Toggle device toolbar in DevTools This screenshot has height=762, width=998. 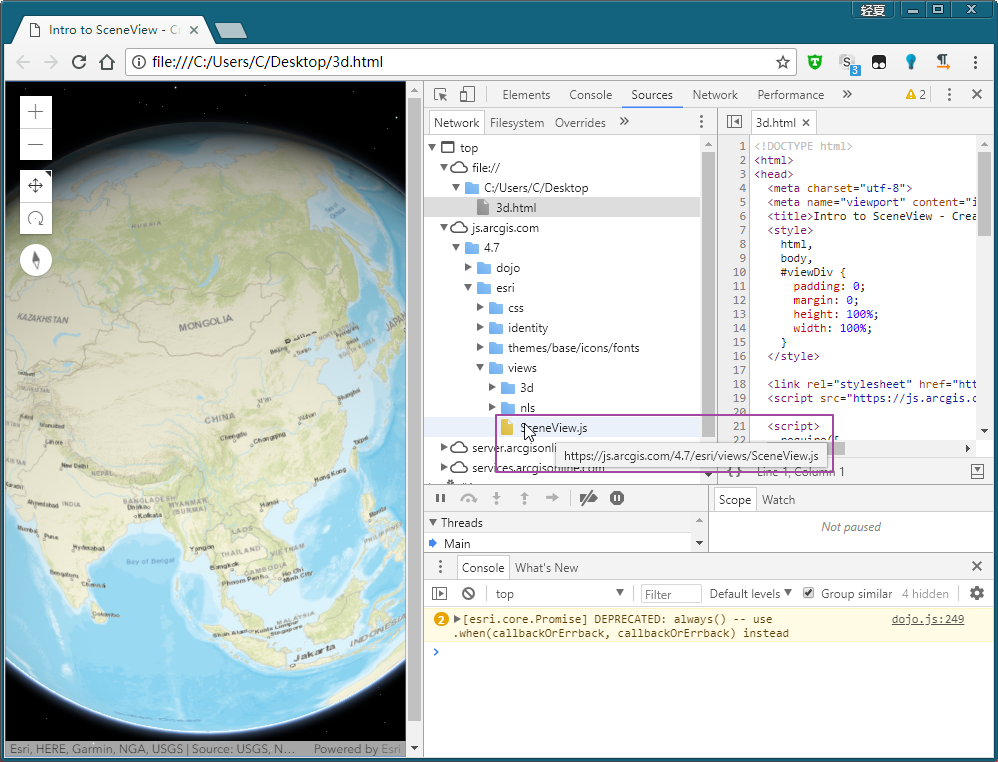[467, 94]
